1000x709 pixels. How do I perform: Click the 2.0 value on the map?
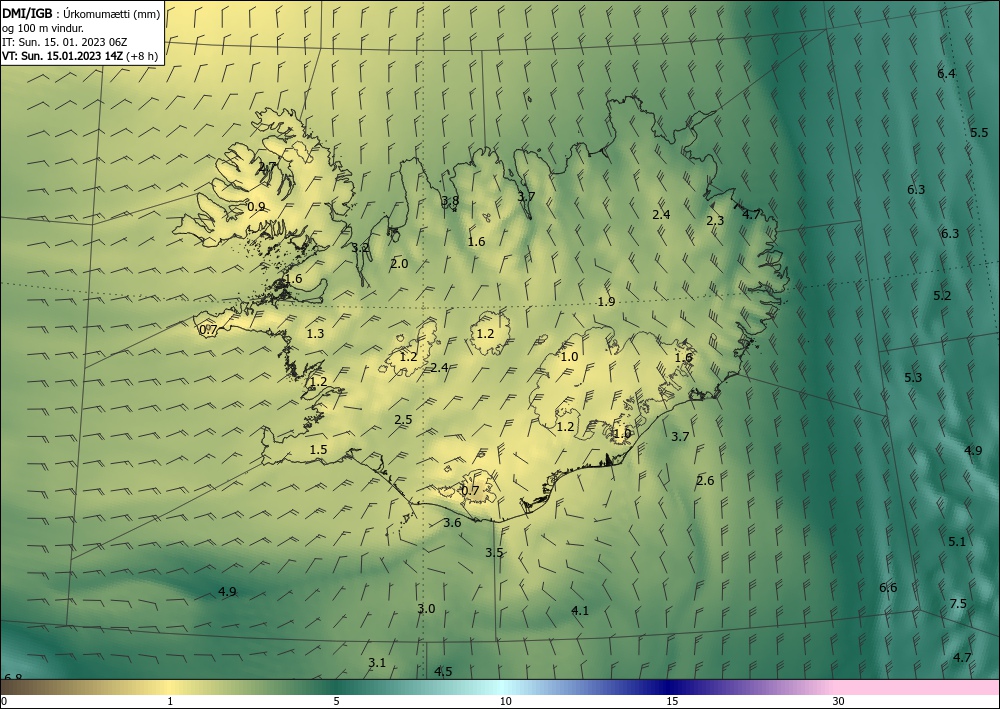[399, 263]
